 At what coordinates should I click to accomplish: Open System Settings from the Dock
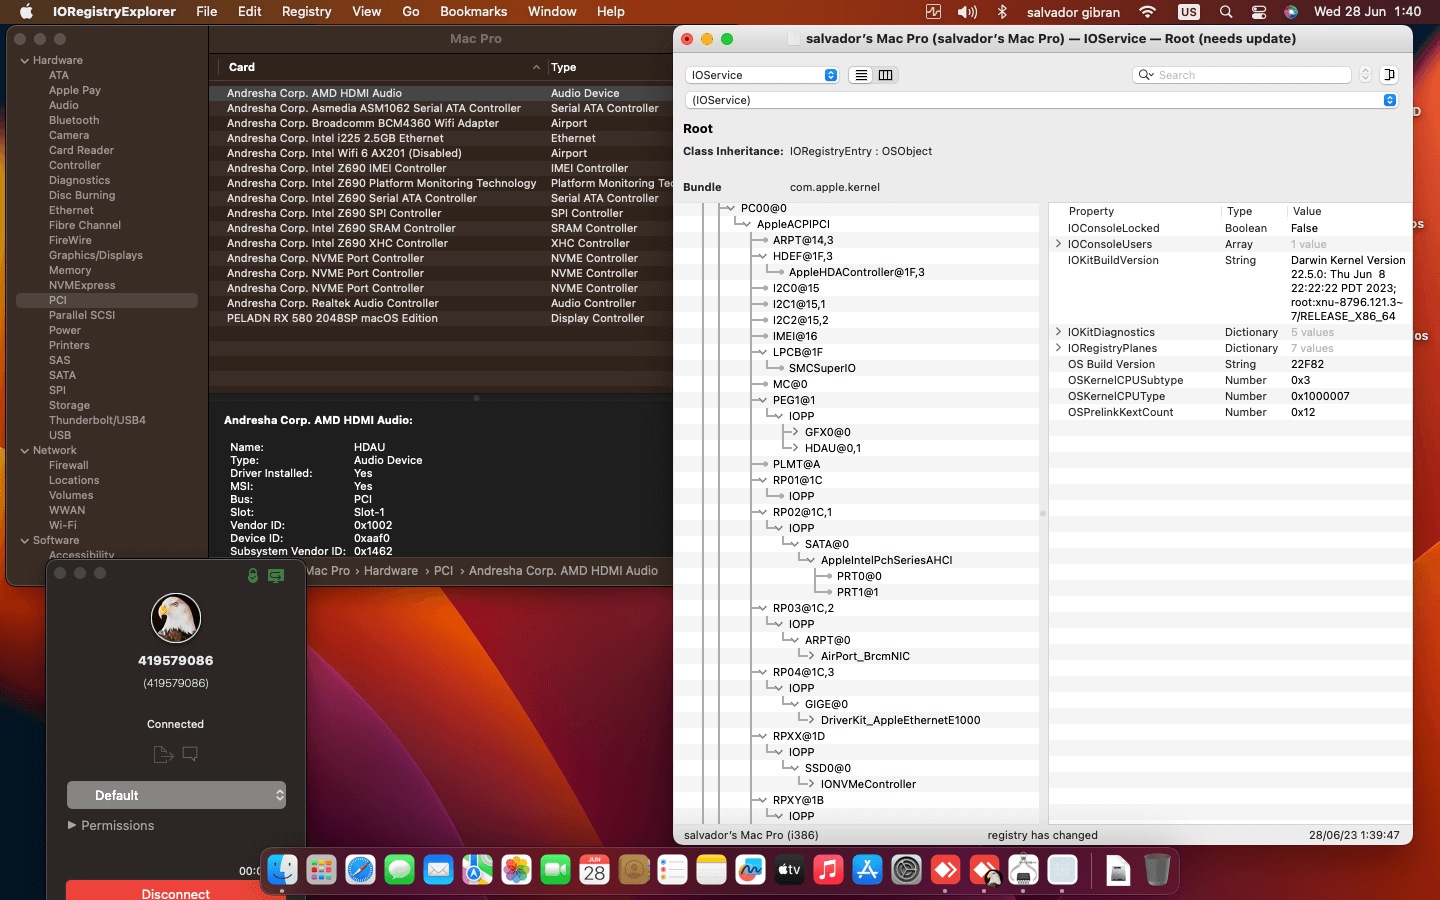[x=906, y=870]
